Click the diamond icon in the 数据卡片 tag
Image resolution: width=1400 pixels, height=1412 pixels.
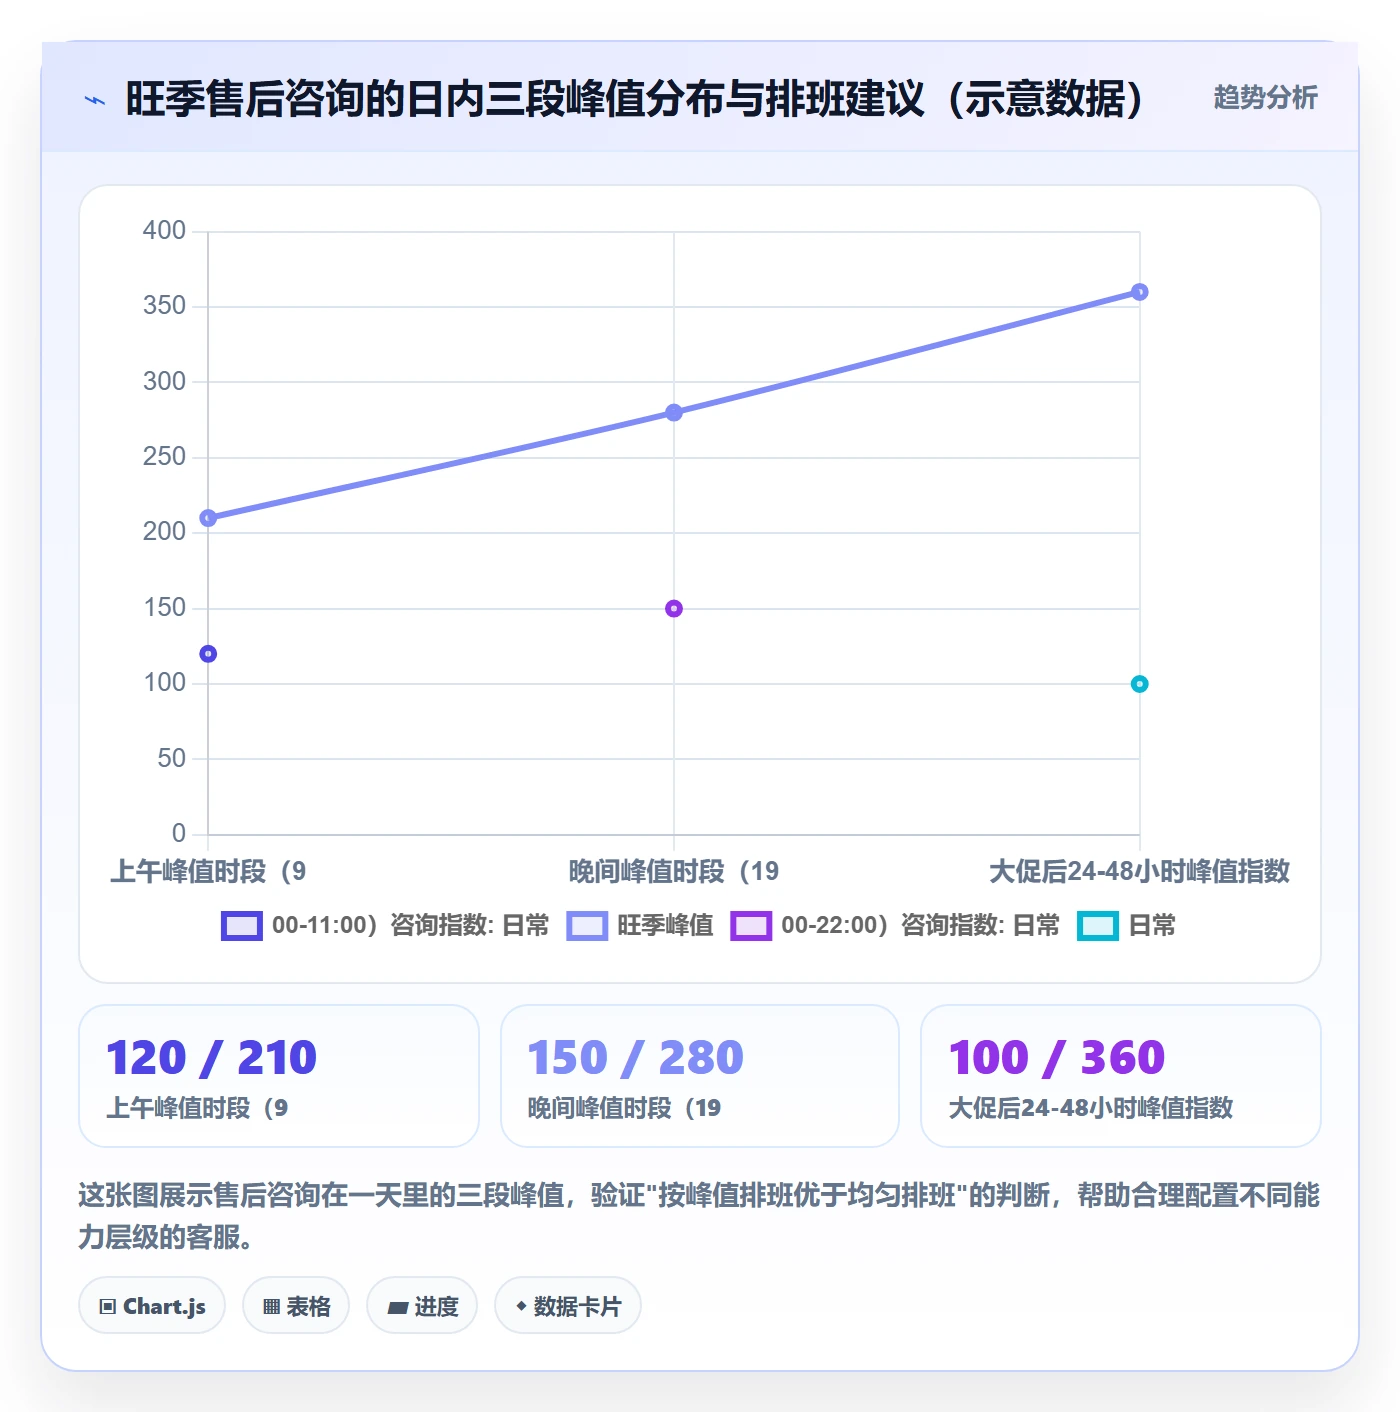pos(521,1306)
